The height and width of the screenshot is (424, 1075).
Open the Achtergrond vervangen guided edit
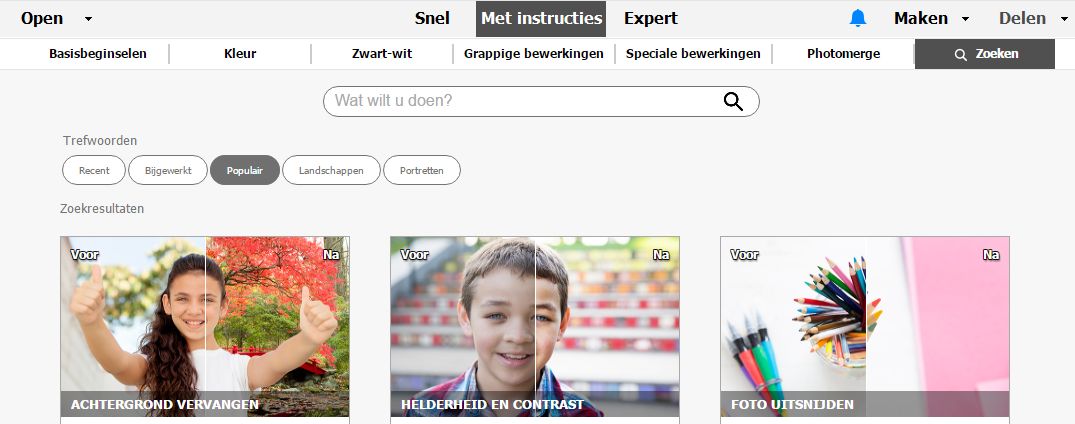[205, 327]
